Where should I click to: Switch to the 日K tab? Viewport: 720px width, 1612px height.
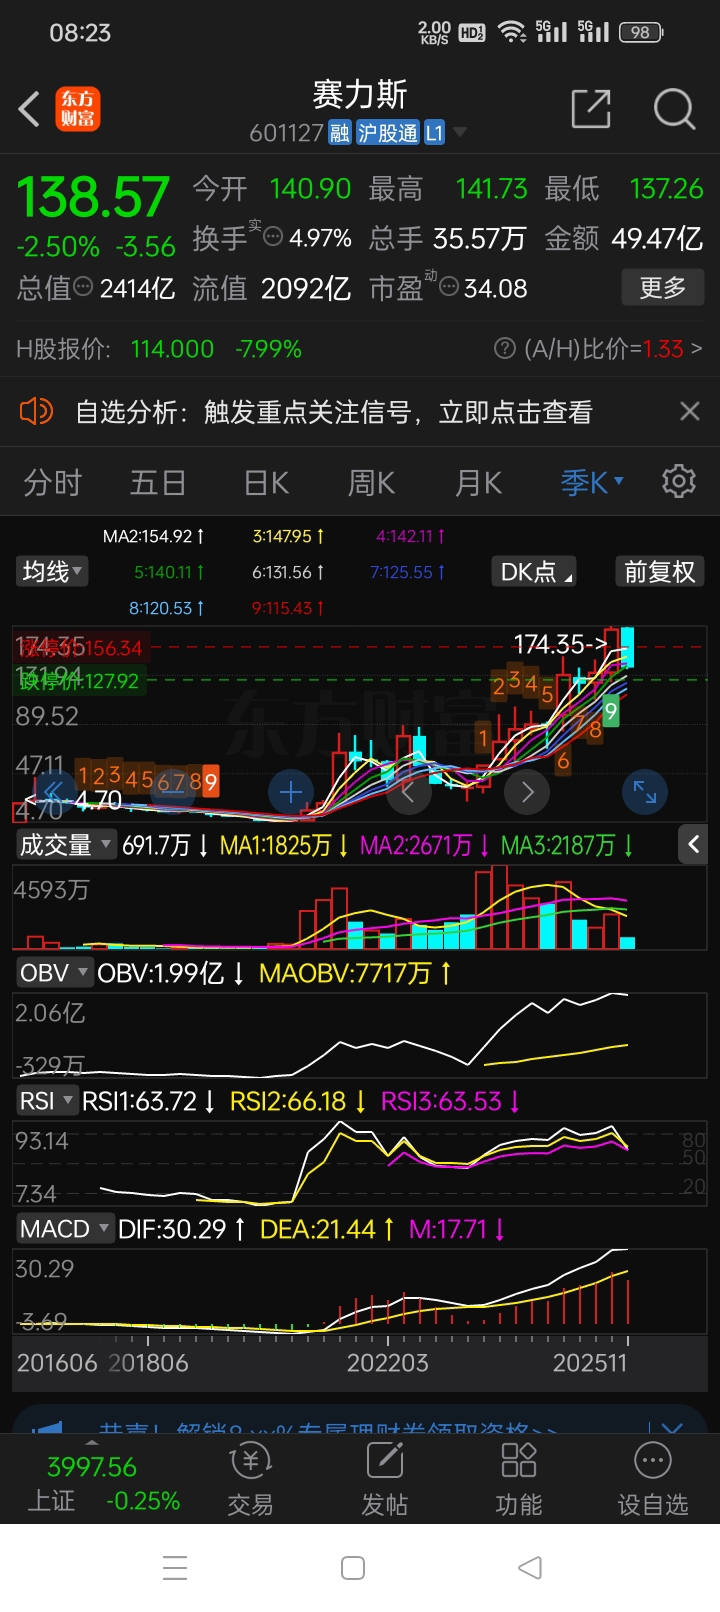(266, 483)
